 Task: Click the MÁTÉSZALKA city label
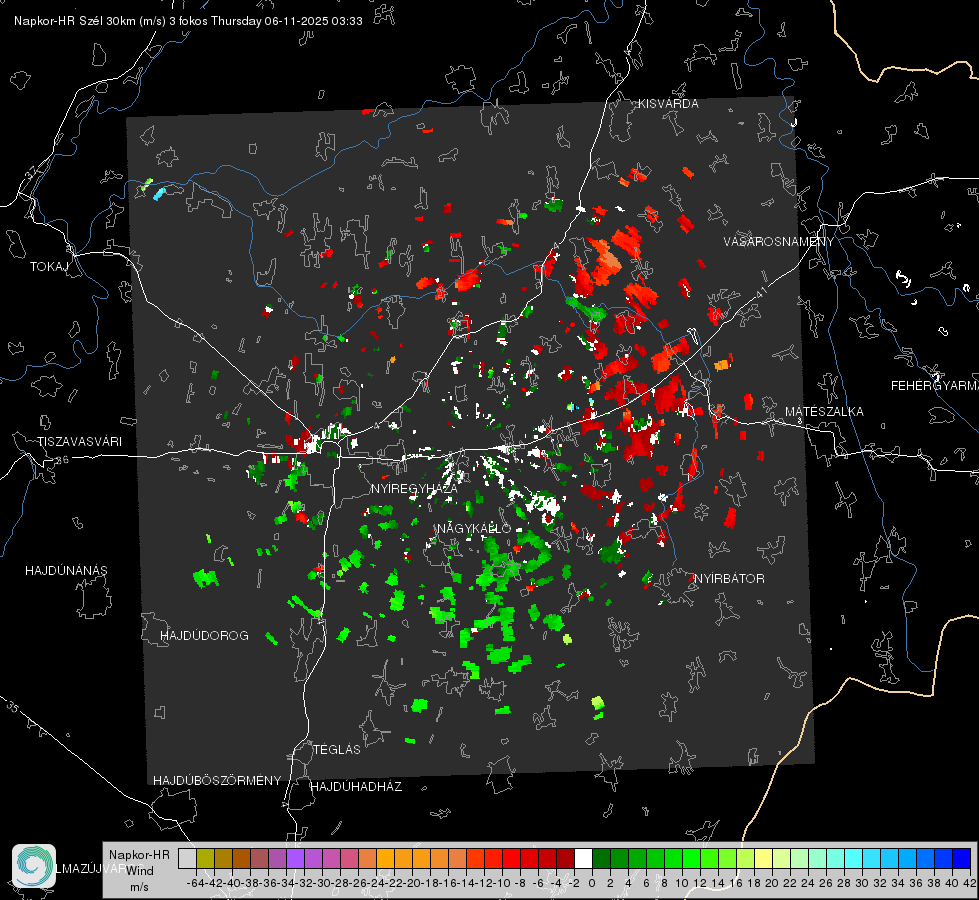coord(824,412)
